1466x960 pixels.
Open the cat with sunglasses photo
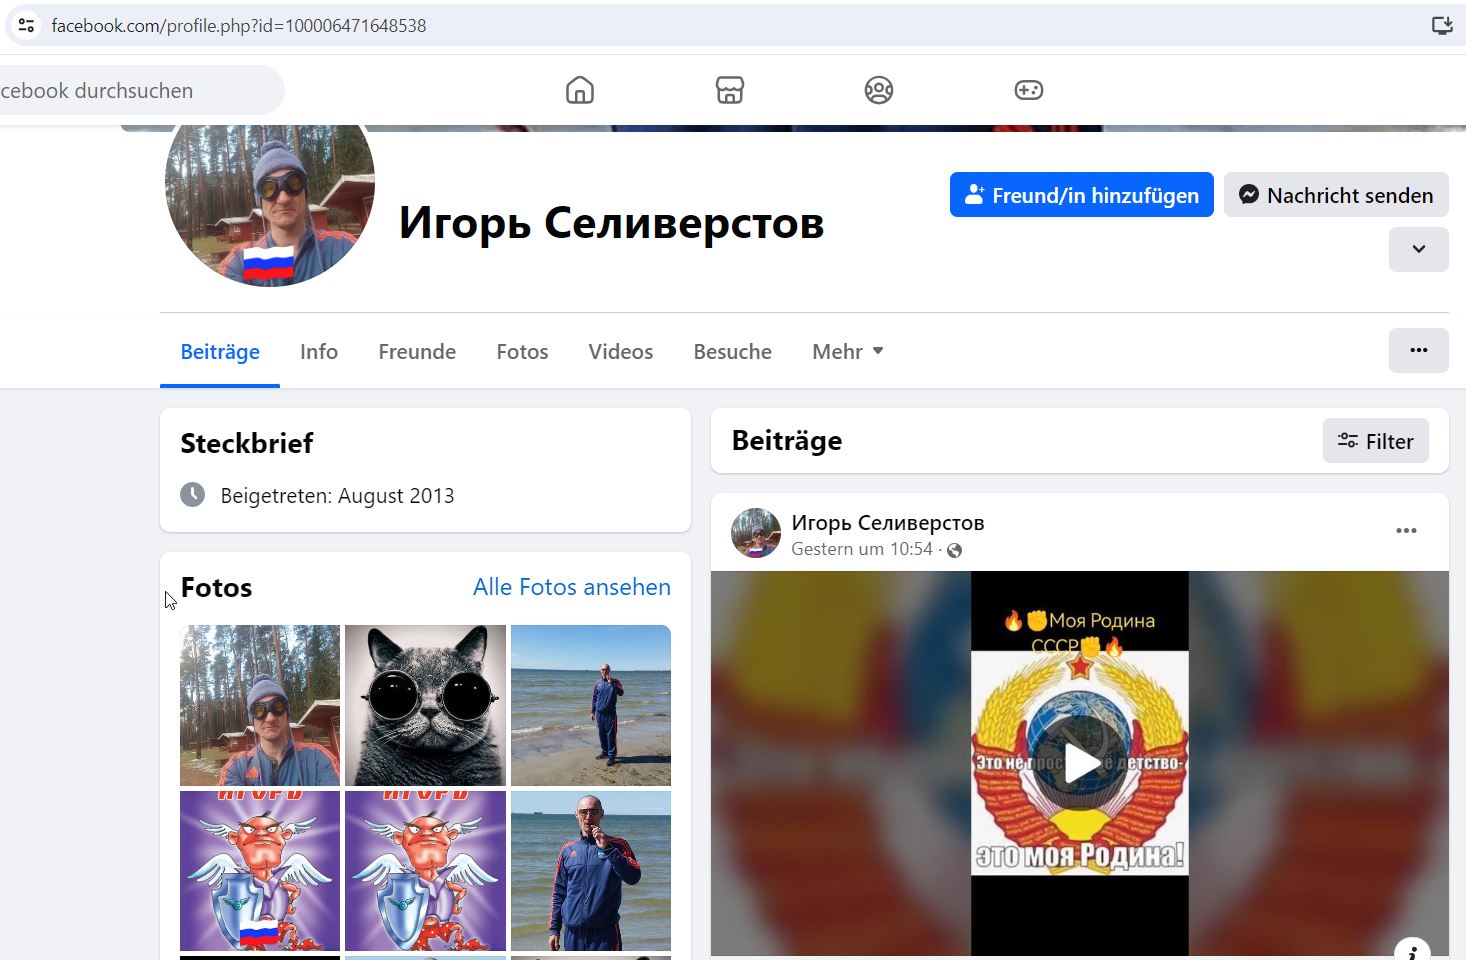[x=425, y=705]
